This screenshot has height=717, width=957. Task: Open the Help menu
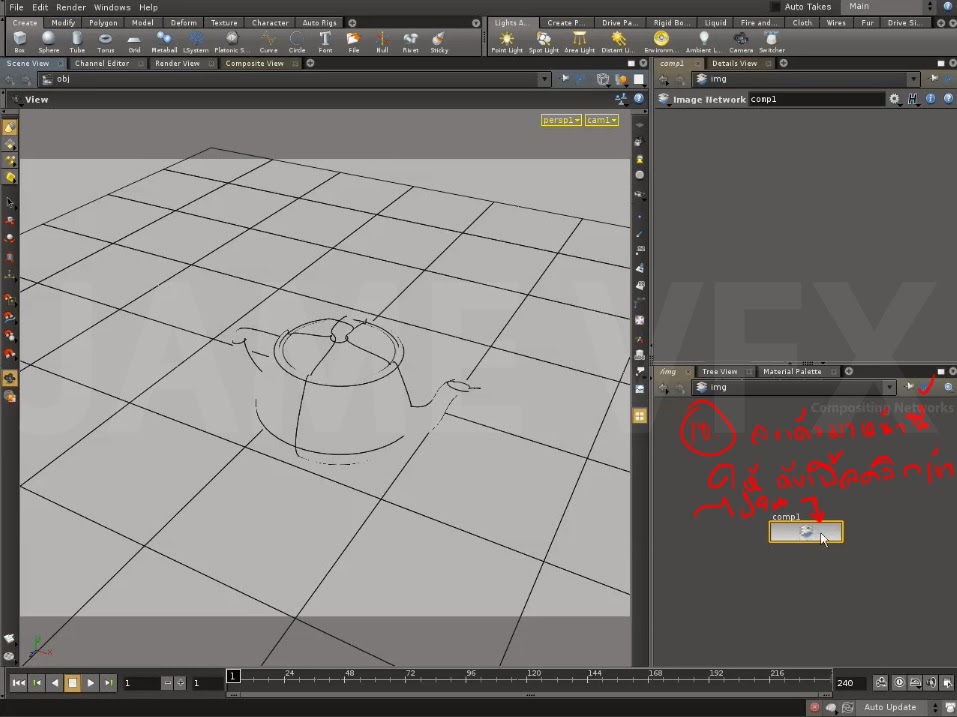(148, 7)
